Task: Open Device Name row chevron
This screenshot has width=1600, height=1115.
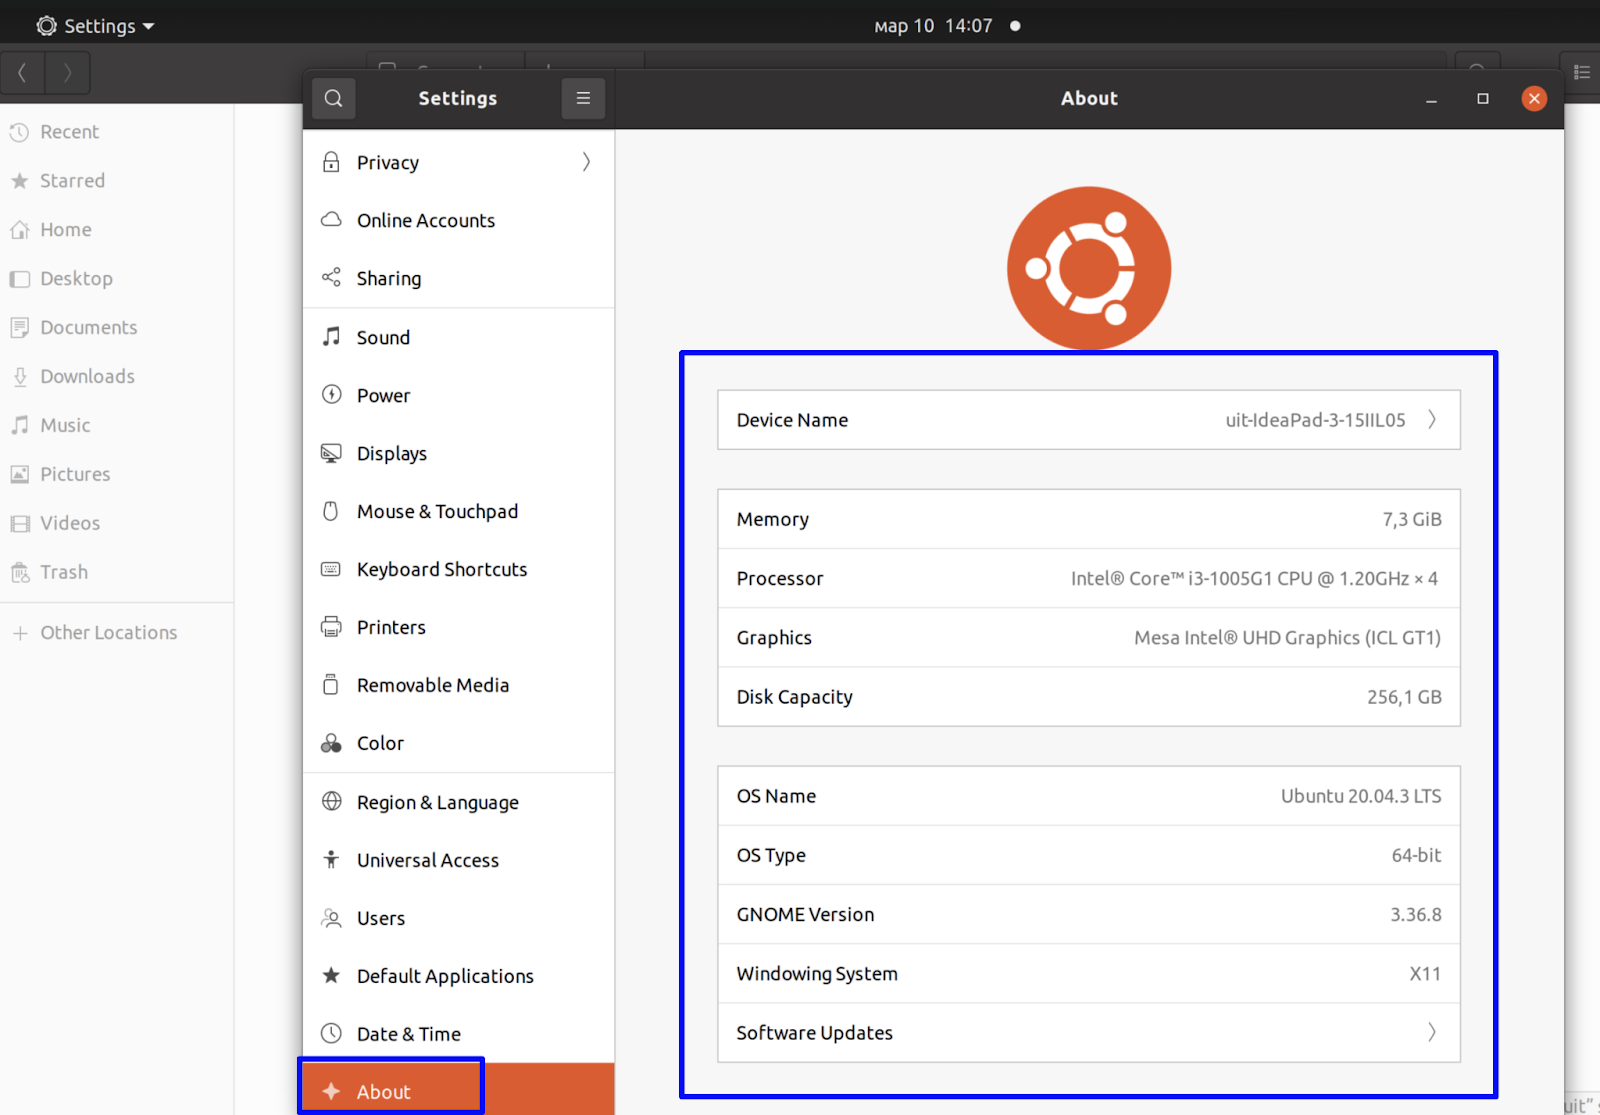Action: (1432, 419)
